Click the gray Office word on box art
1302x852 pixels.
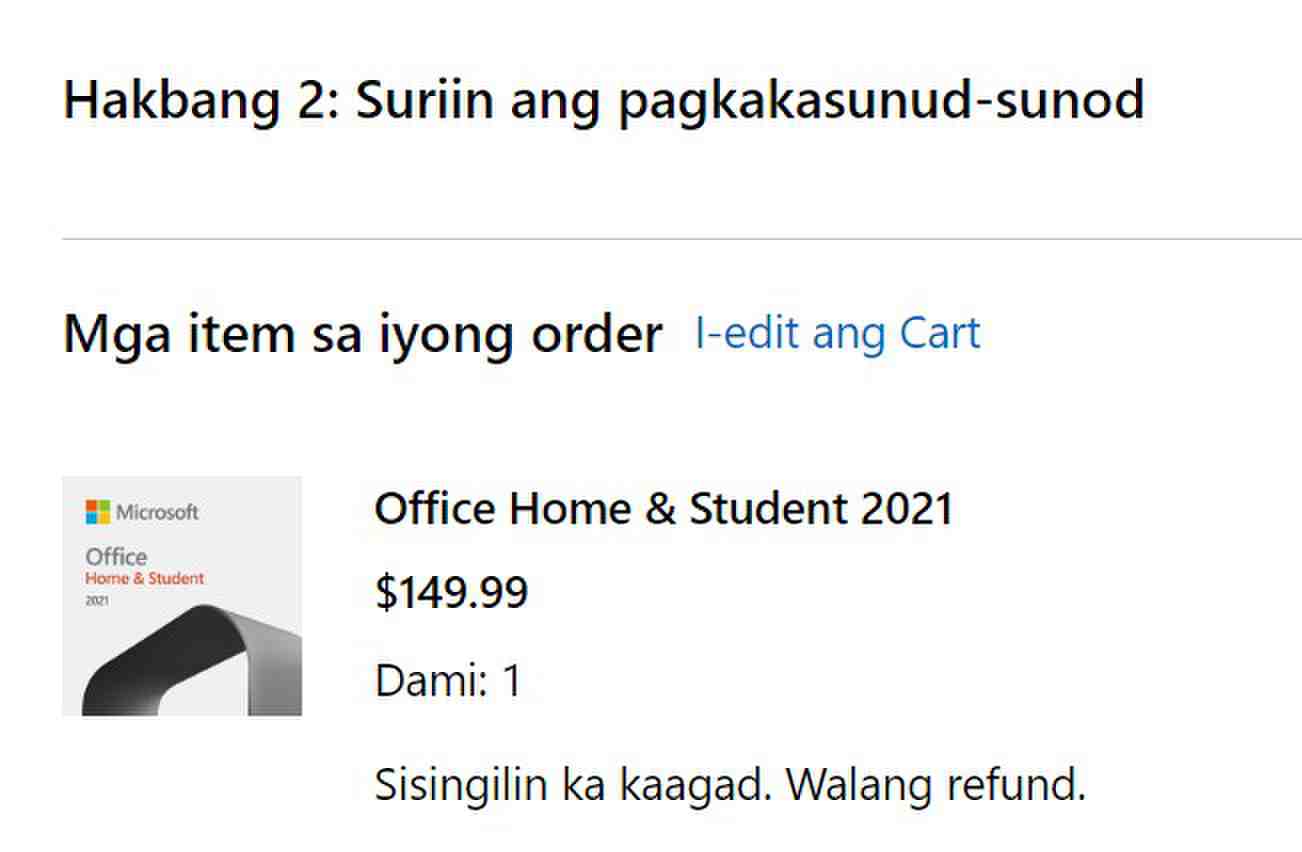coord(116,556)
